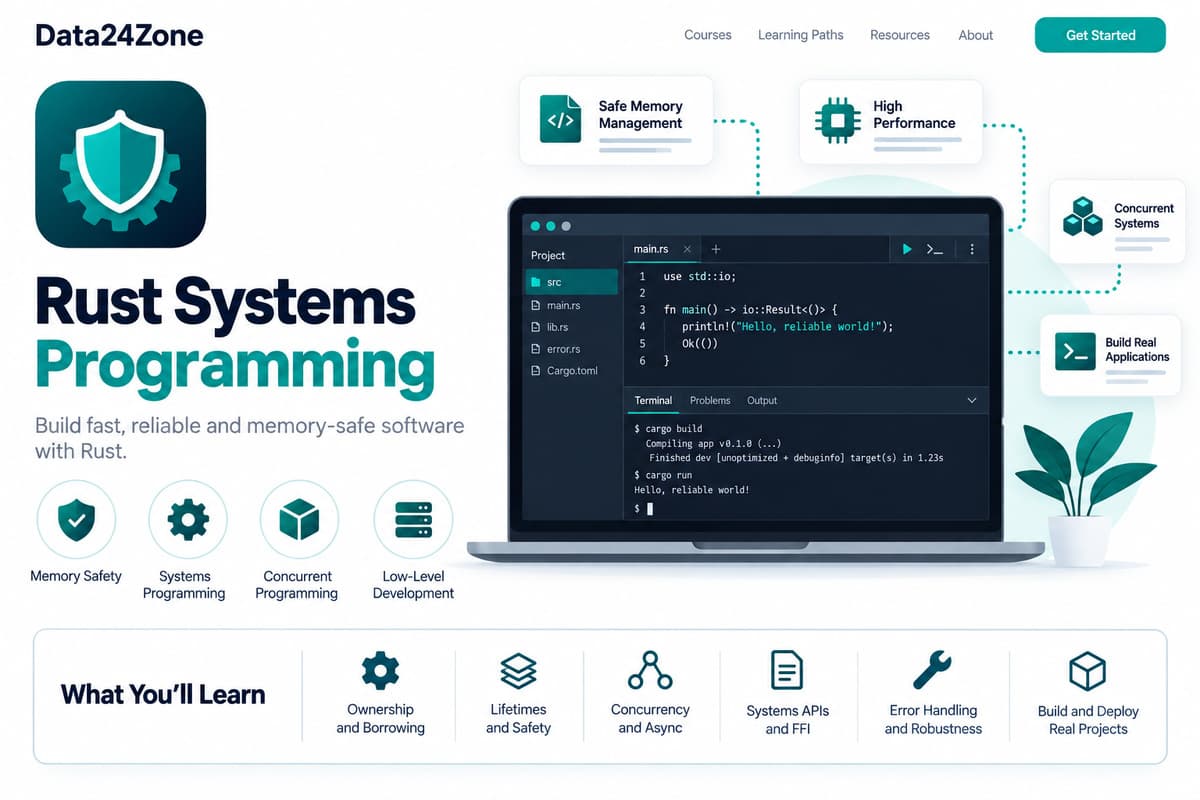Image resolution: width=1200 pixels, height=800 pixels.
Task: Click the 'Finished dev' terminal output line
Action: [796, 458]
